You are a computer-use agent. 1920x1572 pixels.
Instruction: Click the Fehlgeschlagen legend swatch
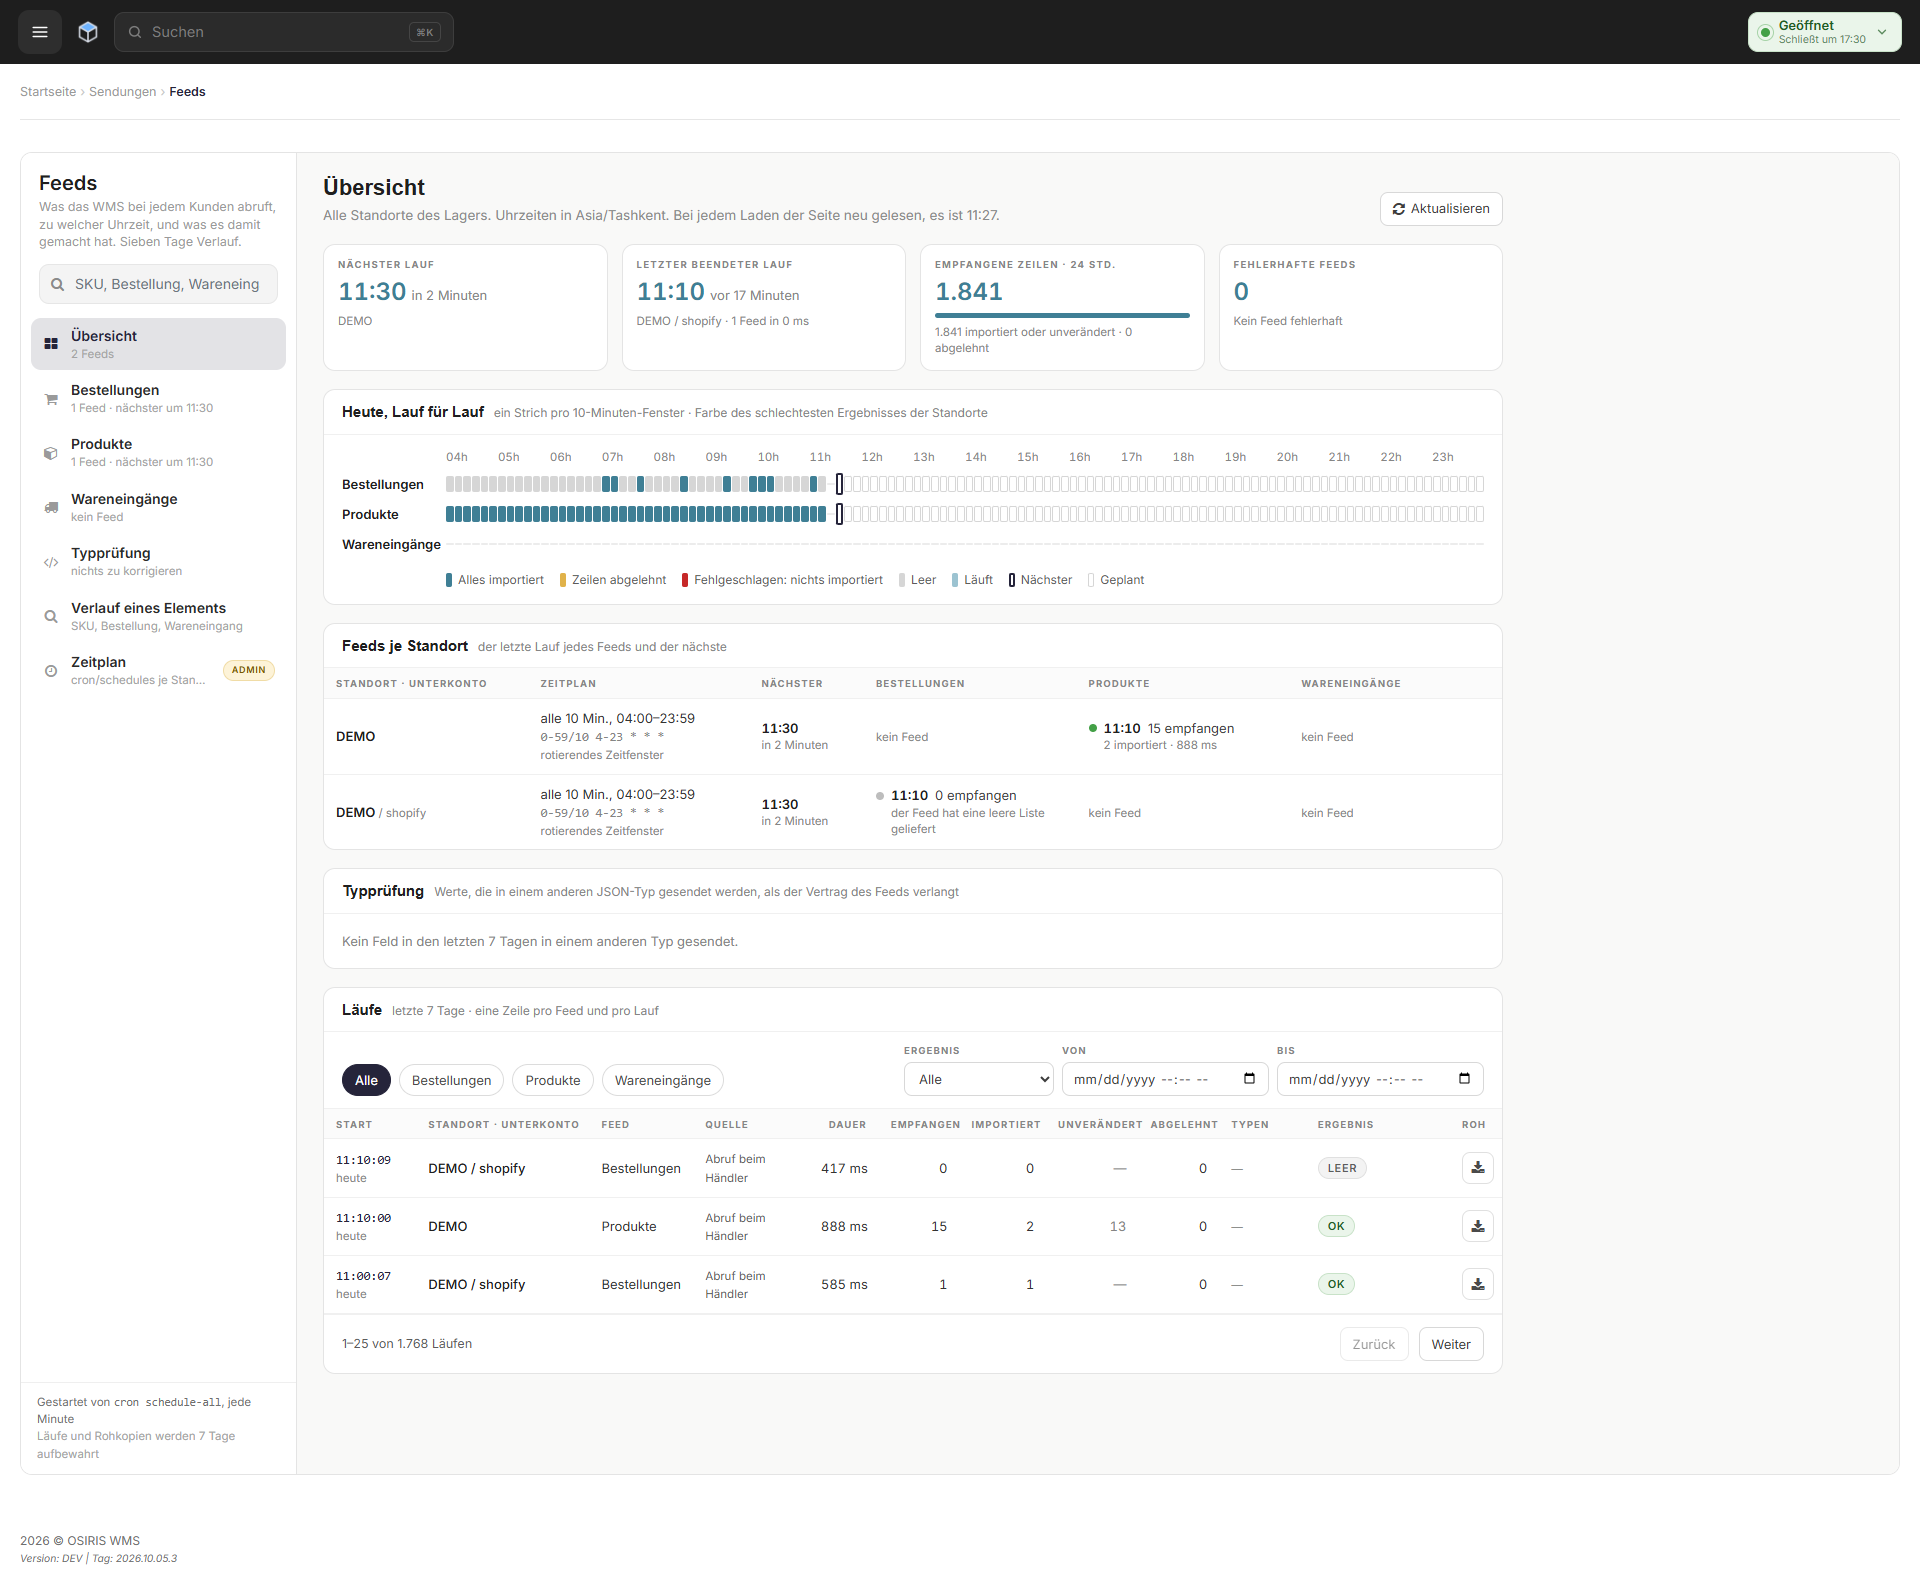685,580
